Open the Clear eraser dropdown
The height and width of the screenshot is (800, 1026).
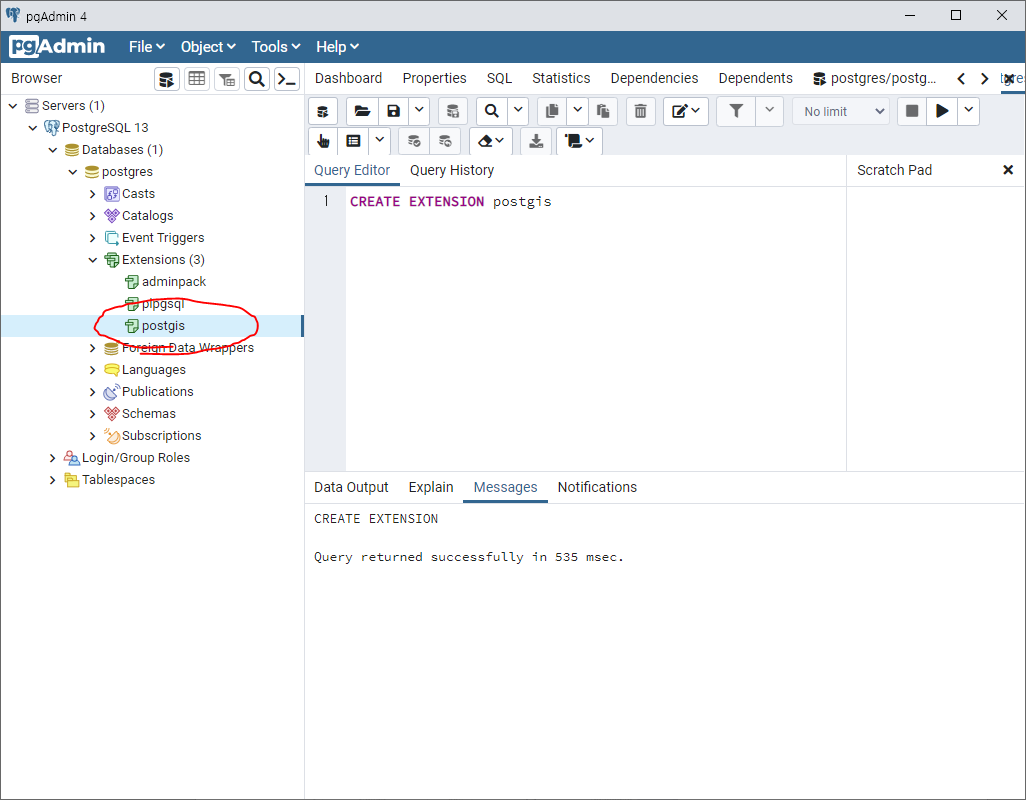pos(491,141)
